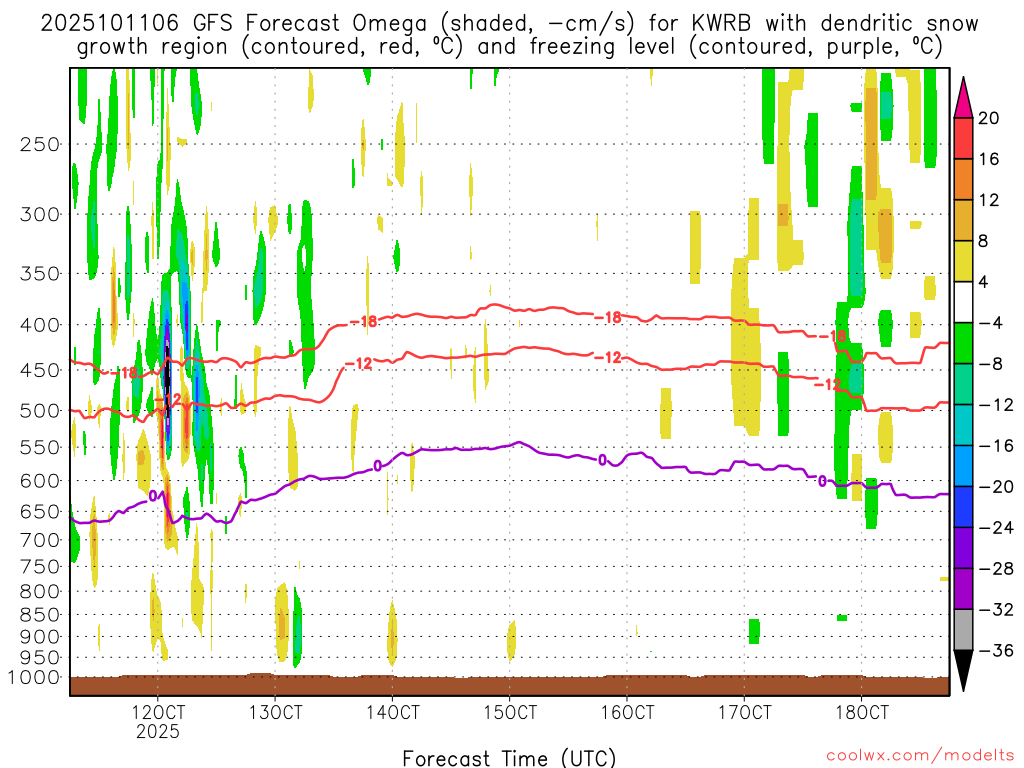Click the magenta upward arrow atop colorbar
Screen dimensions: 1024x768
[x=963, y=97]
